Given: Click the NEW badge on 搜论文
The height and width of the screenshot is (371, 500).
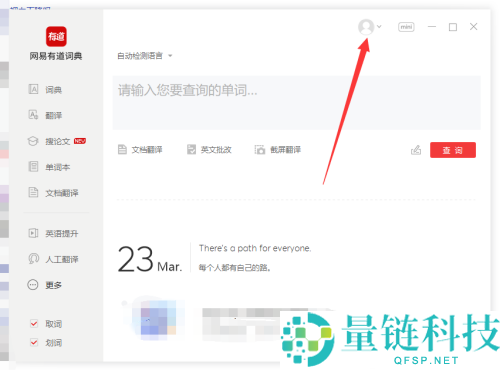Looking at the screenshot, I should [80, 141].
